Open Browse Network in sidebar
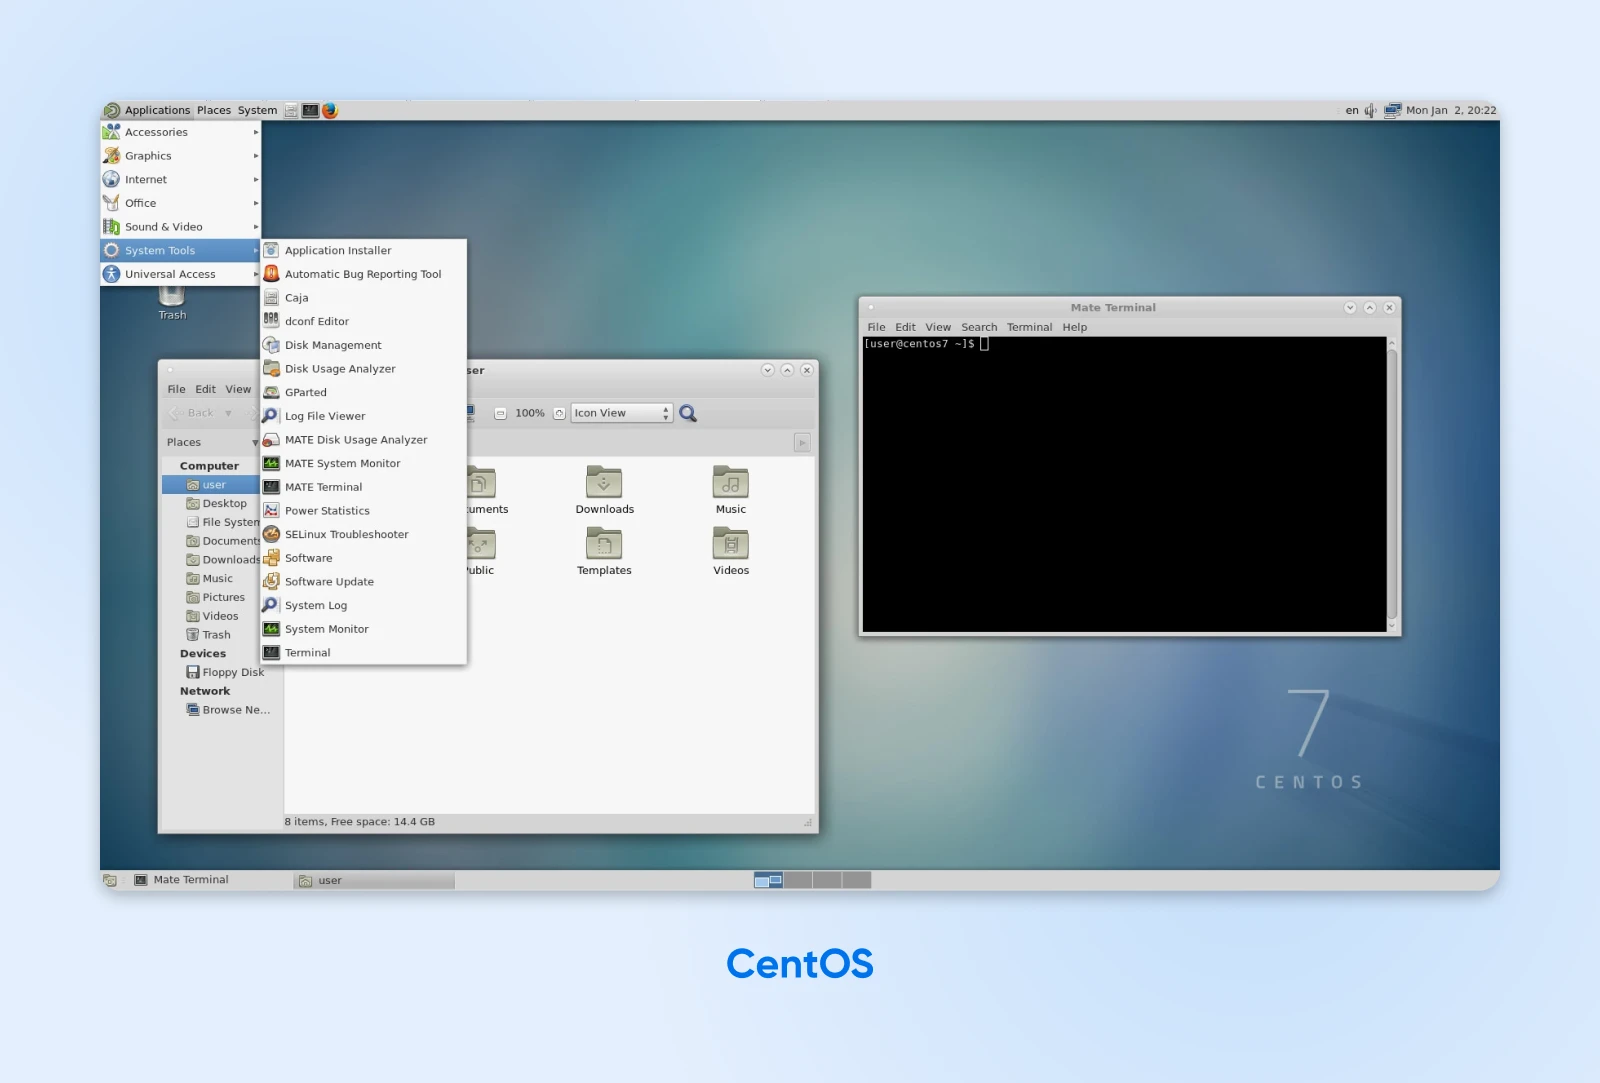This screenshot has height=1083, width=1600. [x=228, y=710]
